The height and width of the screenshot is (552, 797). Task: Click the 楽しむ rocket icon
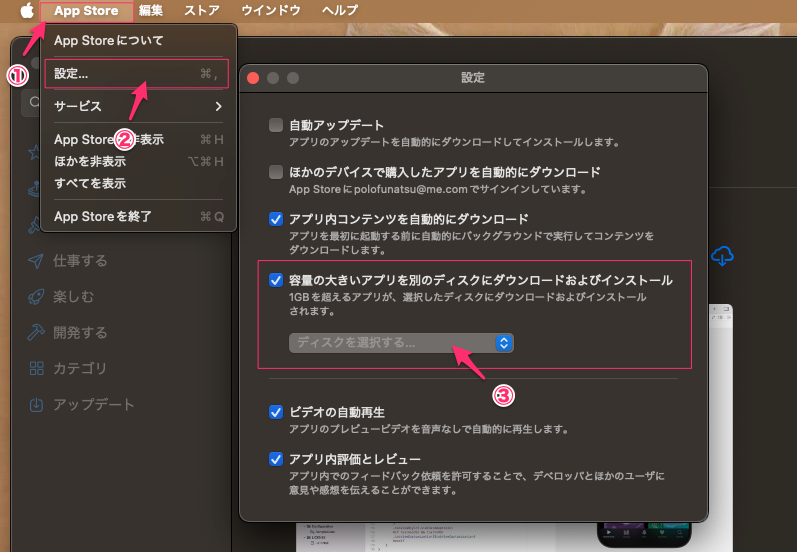coord(36,296)
